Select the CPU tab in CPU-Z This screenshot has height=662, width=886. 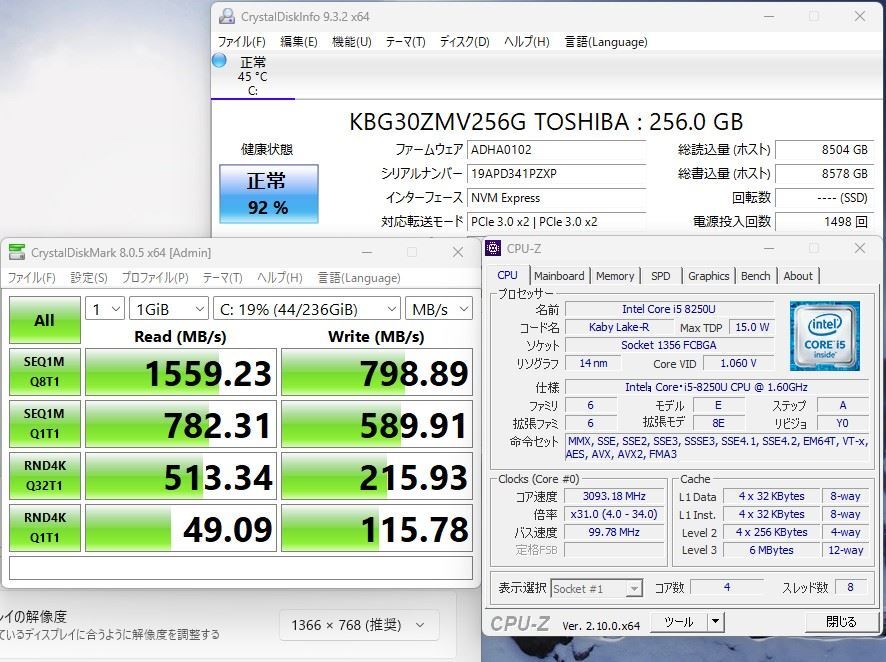point(507,275)
